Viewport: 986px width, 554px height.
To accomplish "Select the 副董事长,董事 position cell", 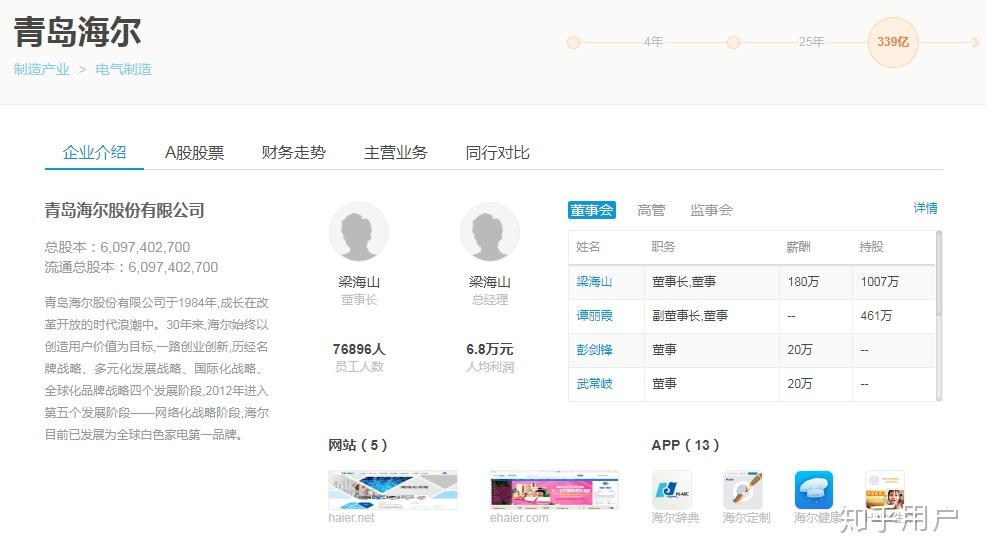I will pos(690,316).
